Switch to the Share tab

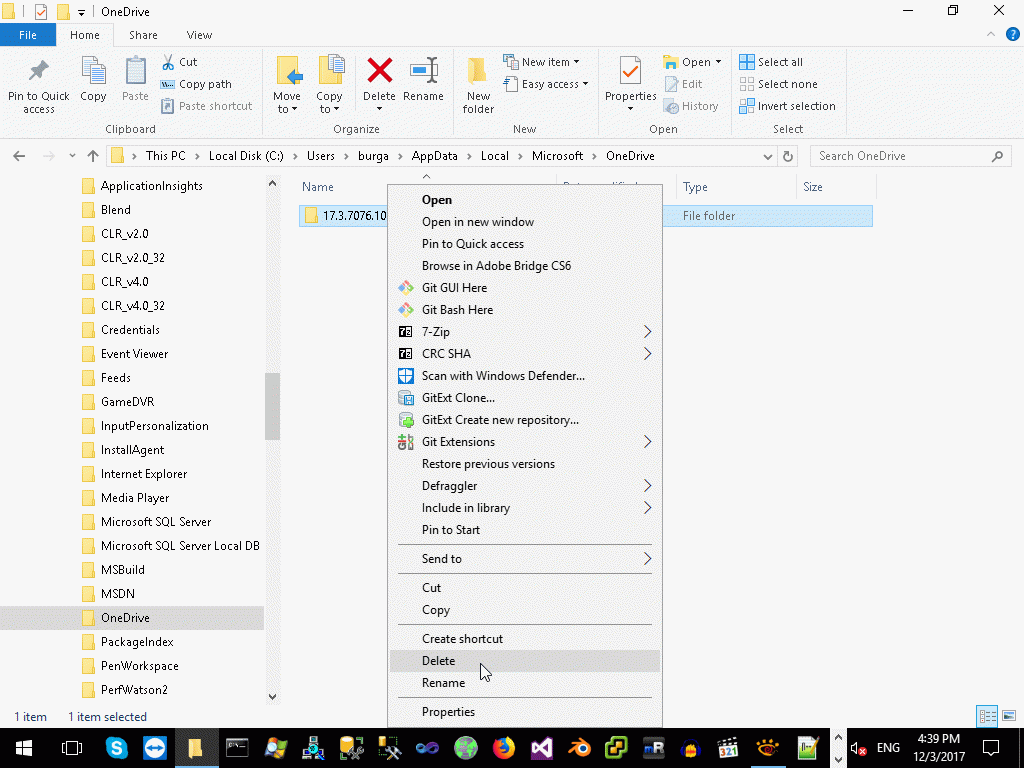pos(143,35)
